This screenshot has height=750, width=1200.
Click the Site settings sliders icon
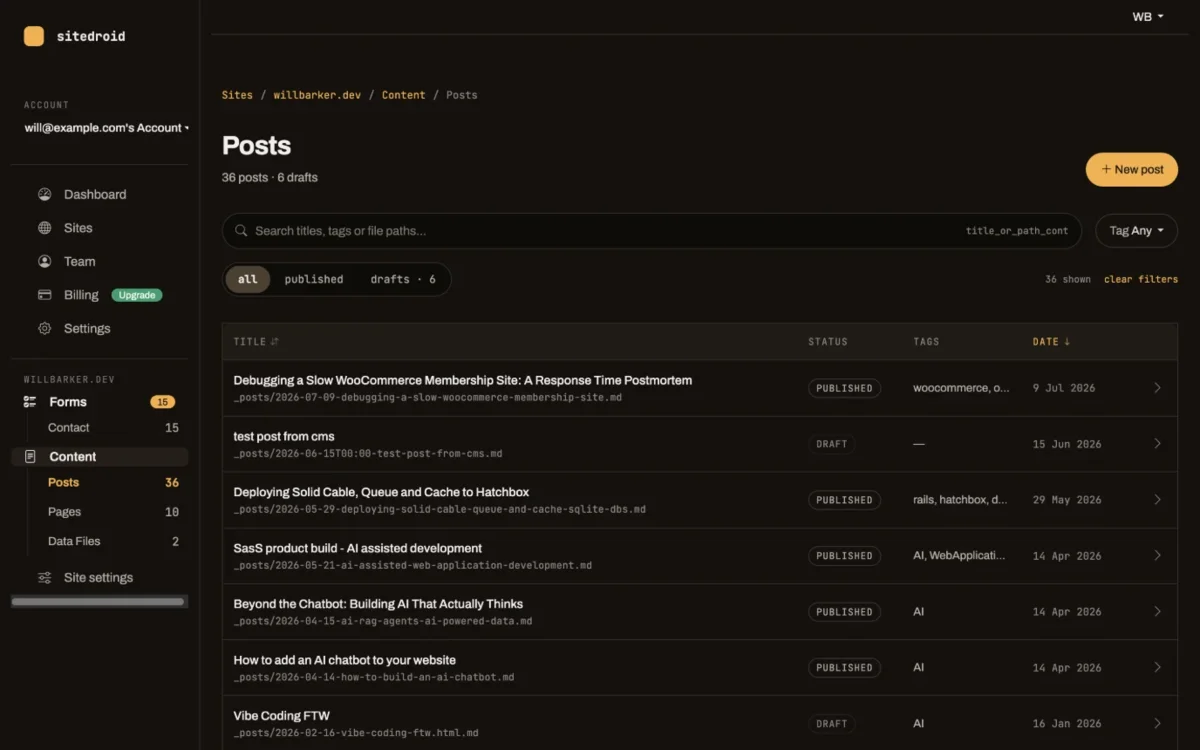44,577
